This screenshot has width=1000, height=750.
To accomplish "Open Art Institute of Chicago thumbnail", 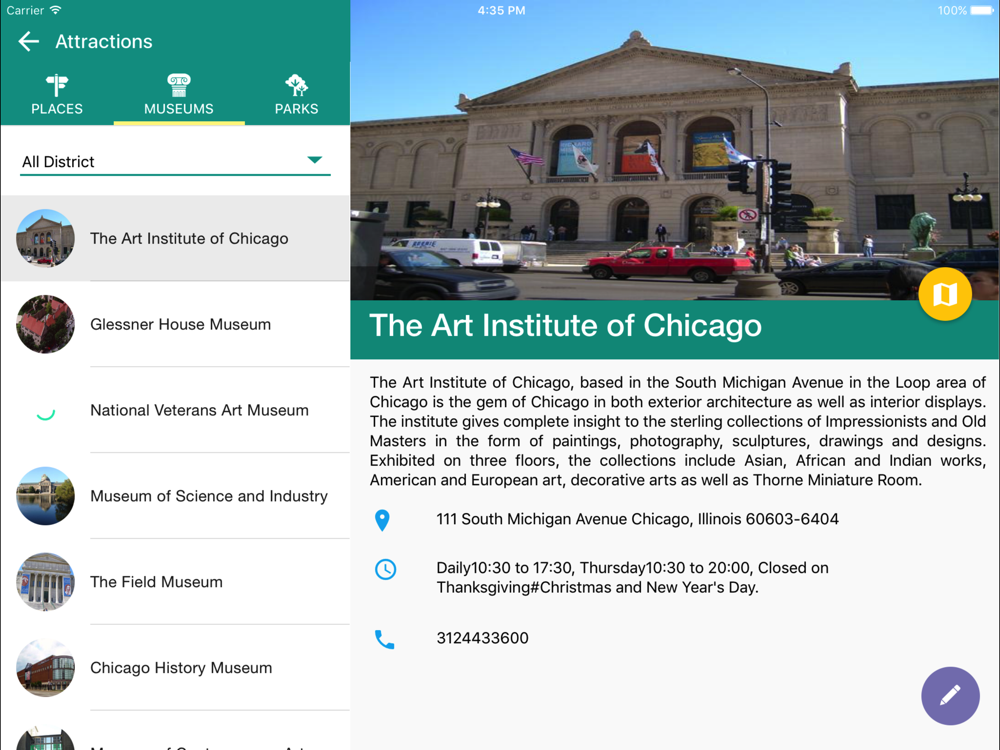I will click(45, 238).
